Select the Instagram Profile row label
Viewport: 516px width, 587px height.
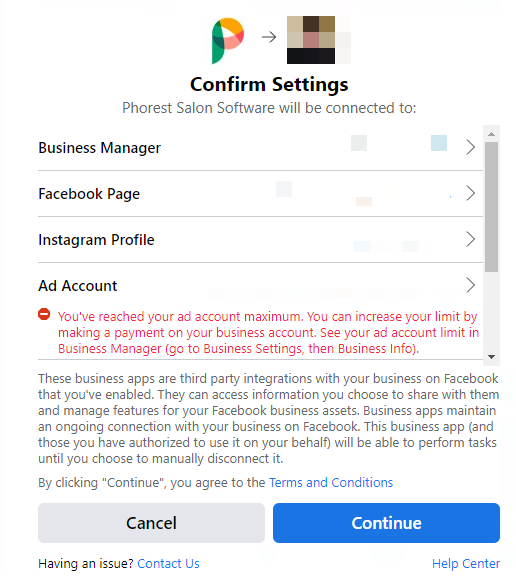(x=96, y=240)
